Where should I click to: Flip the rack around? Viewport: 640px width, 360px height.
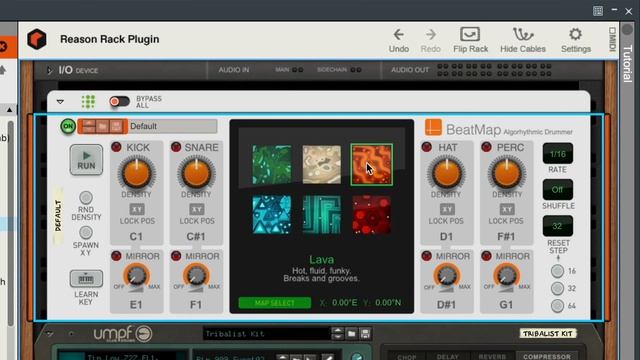(470, 40)
